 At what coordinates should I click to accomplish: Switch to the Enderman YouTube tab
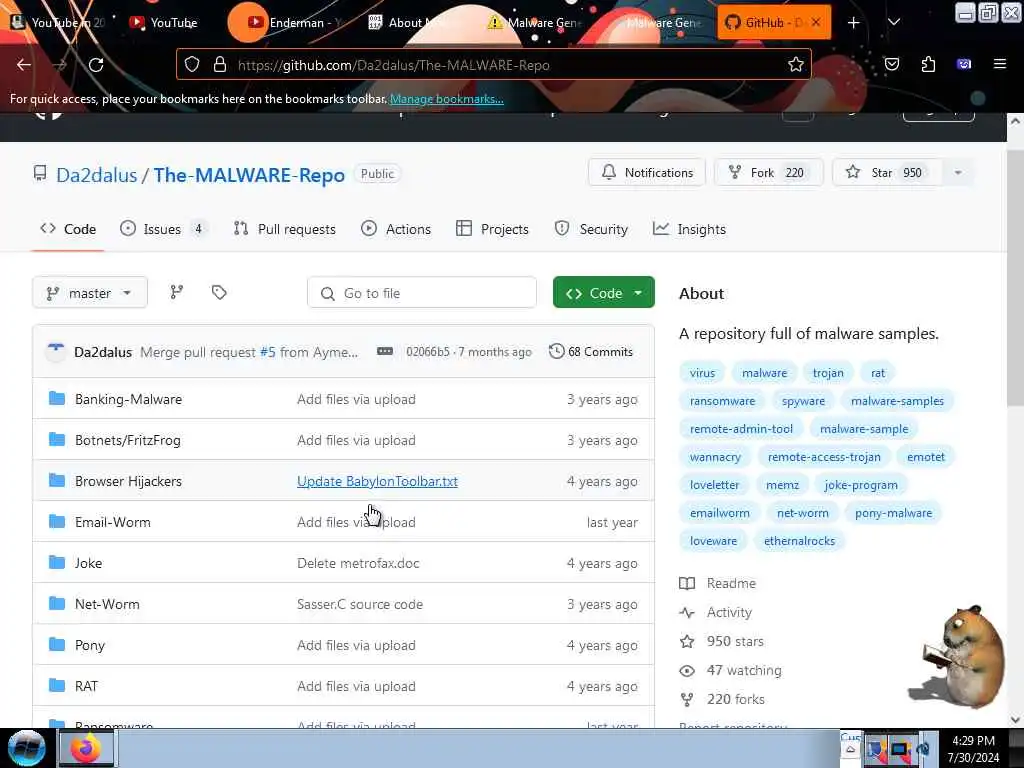[297, 23]
